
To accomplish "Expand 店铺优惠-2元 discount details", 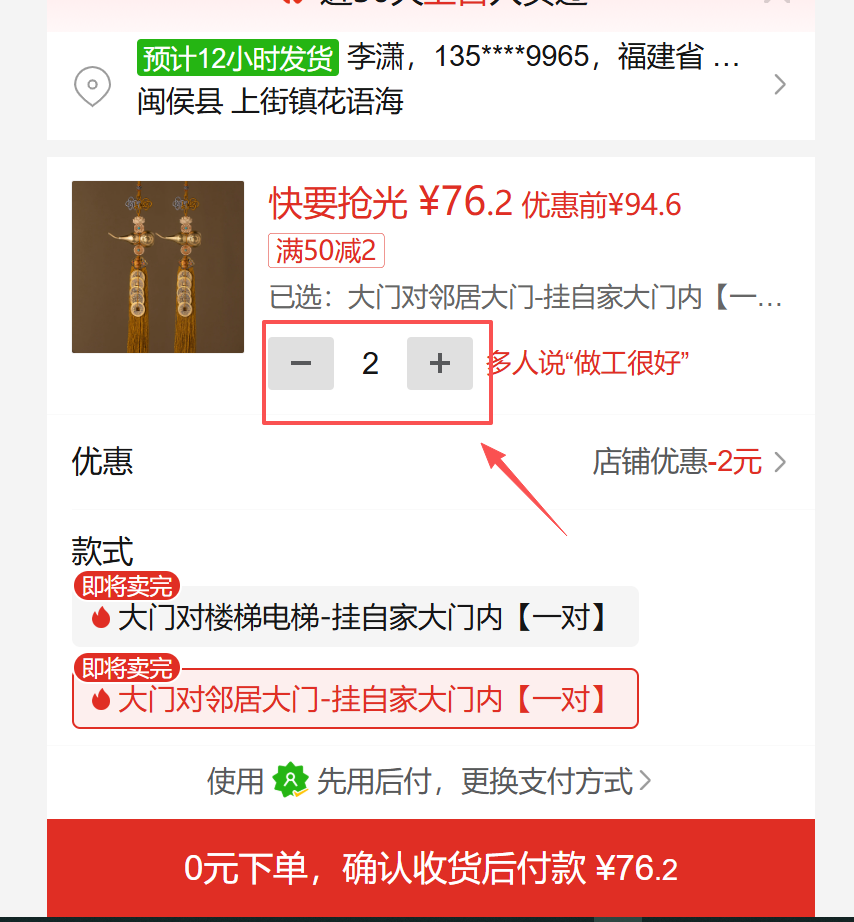I will tap(689, 462).
